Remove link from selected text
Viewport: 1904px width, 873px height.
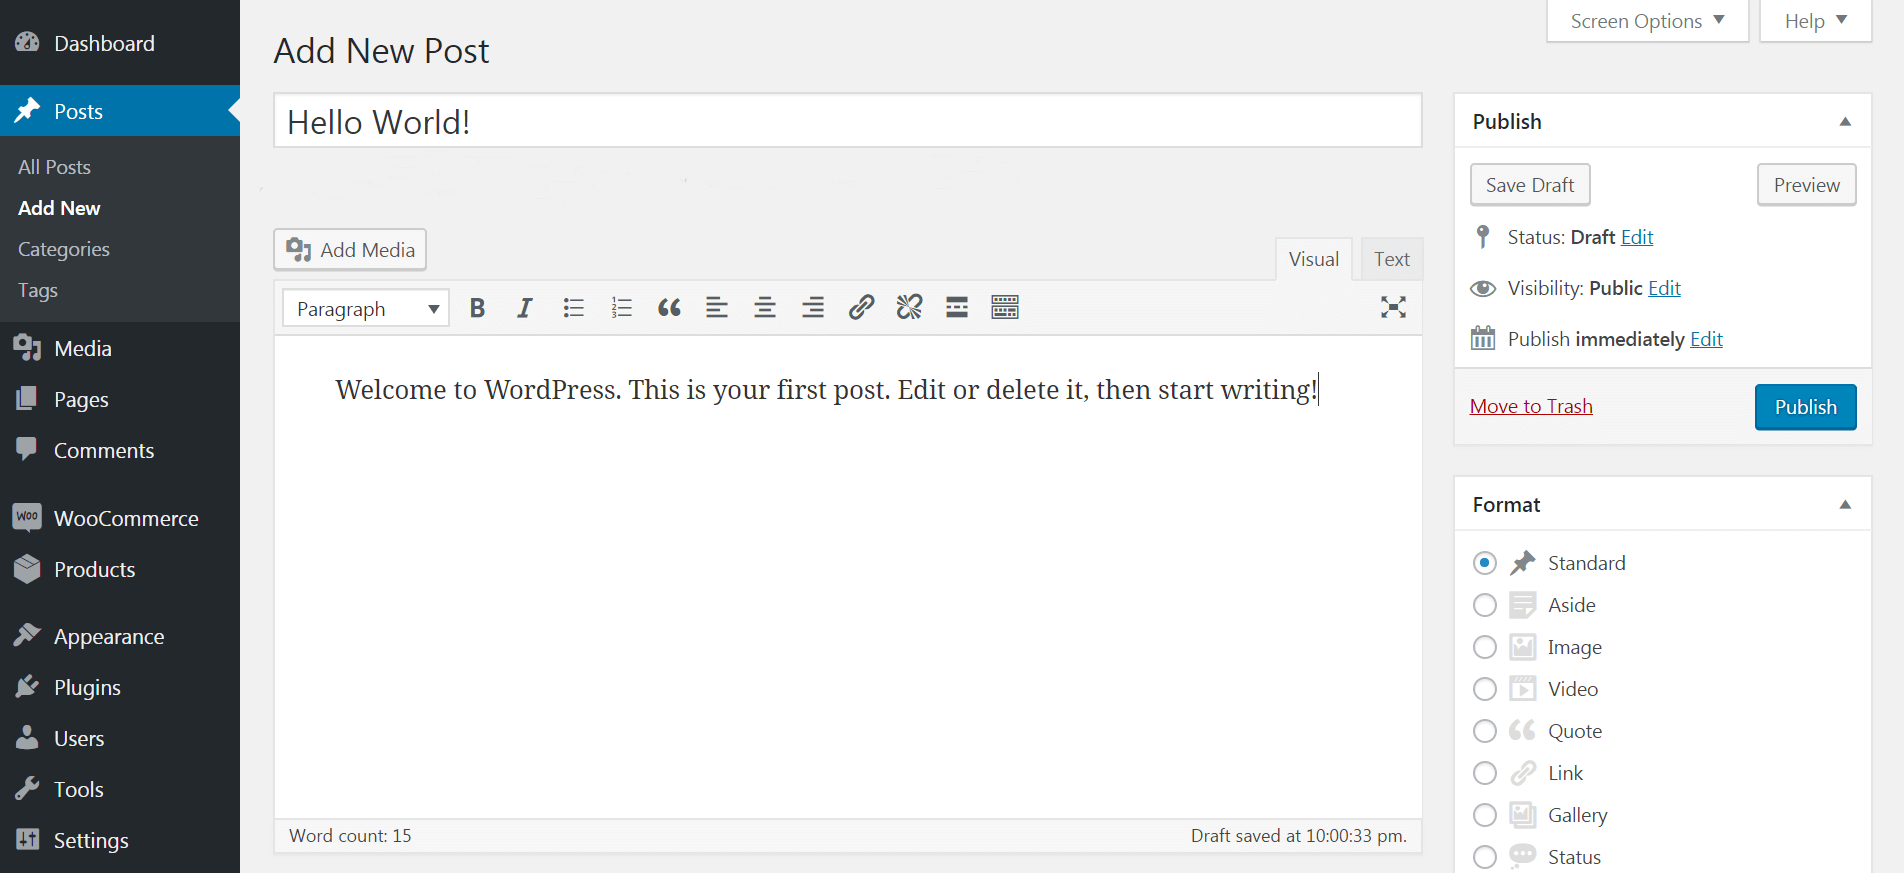click(x=909, y=308)
